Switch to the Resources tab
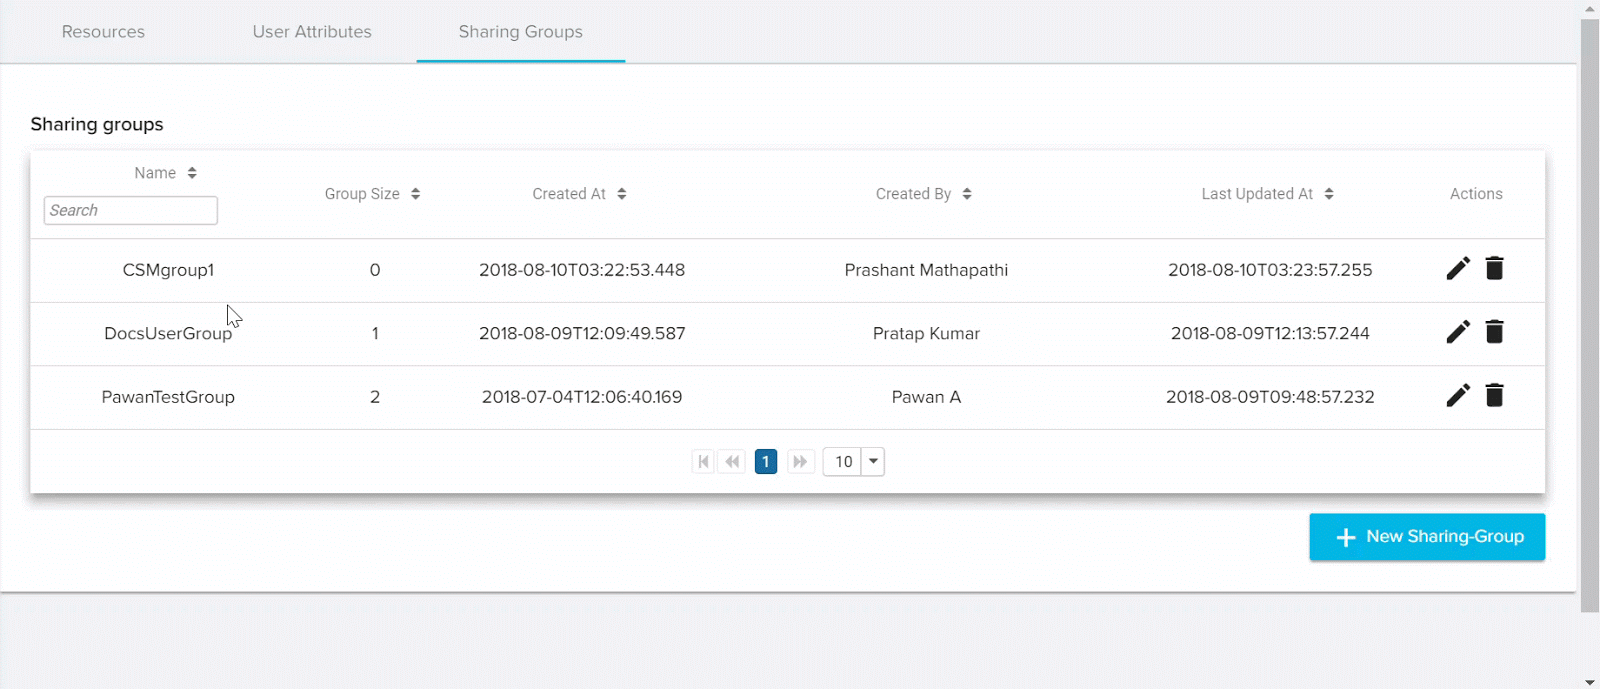This screenshot has height=689, width=1600. click(x=103, y=32)
